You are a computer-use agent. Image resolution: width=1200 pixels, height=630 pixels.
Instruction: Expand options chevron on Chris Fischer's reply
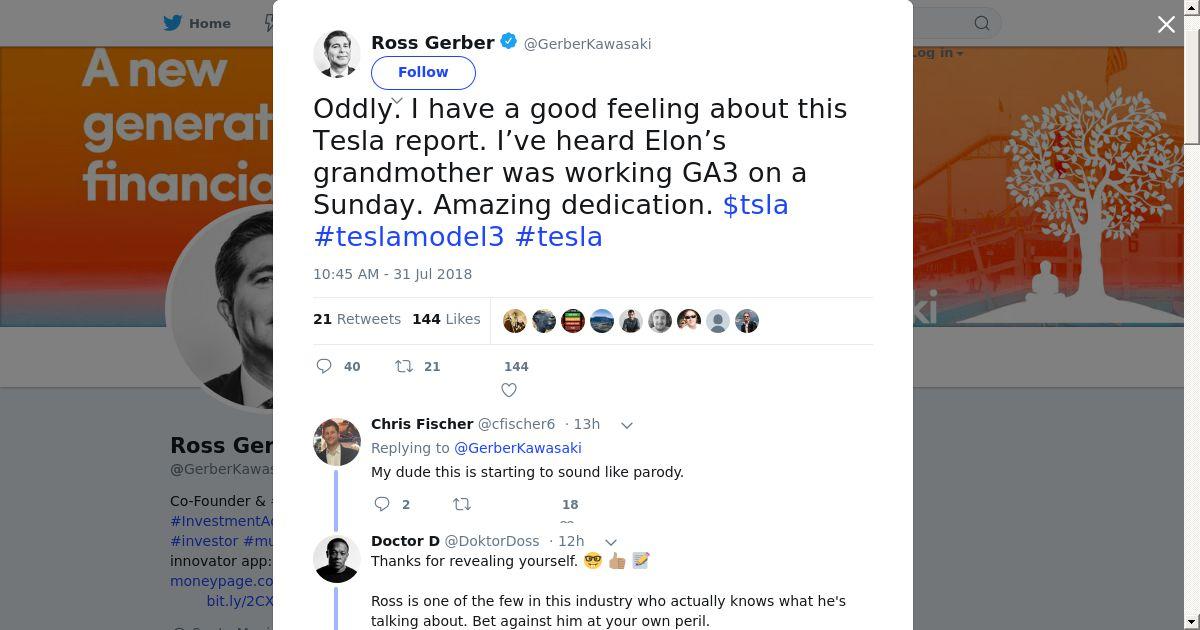[x=627, y=425]
